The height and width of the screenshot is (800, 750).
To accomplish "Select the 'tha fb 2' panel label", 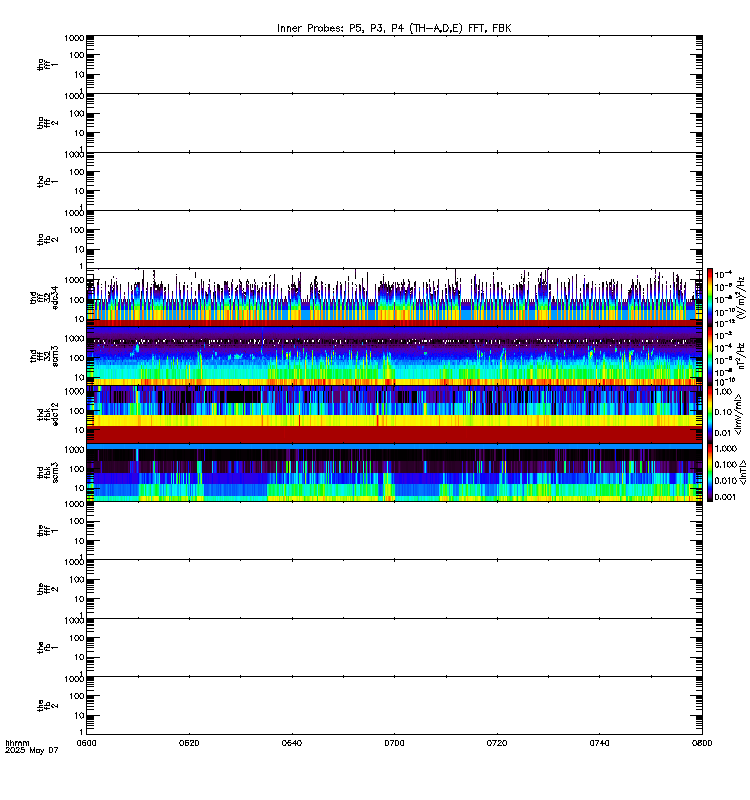I will pyautogui.click(x=47, y=239).
